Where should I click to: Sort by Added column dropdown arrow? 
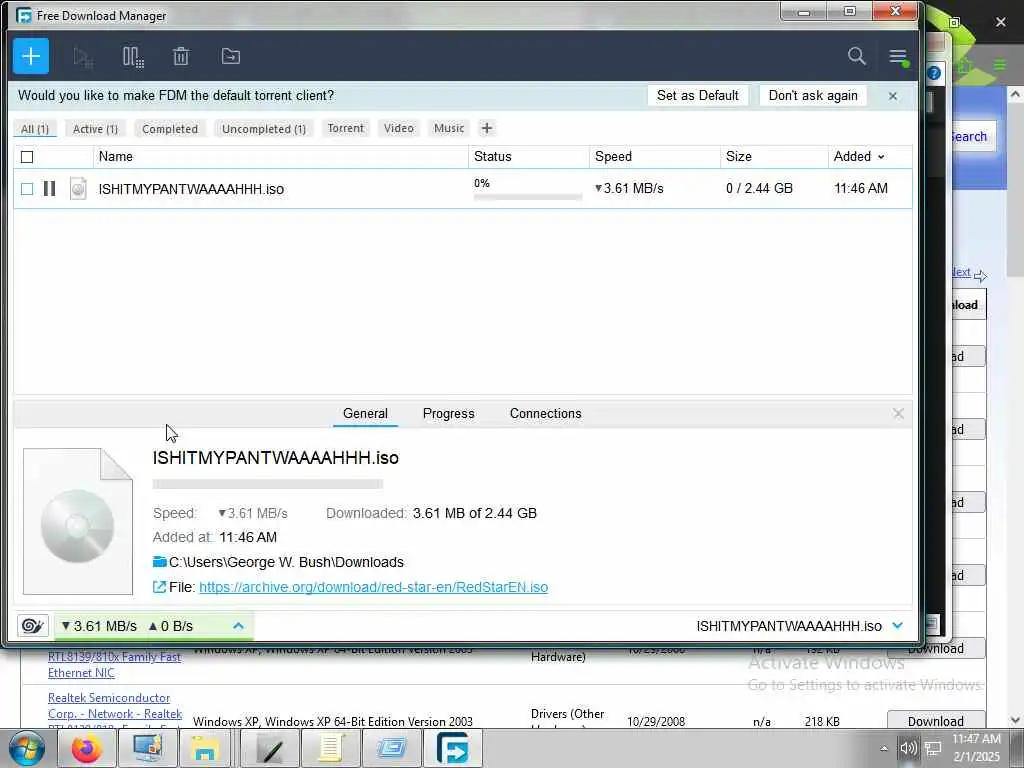tap(881, 157)
